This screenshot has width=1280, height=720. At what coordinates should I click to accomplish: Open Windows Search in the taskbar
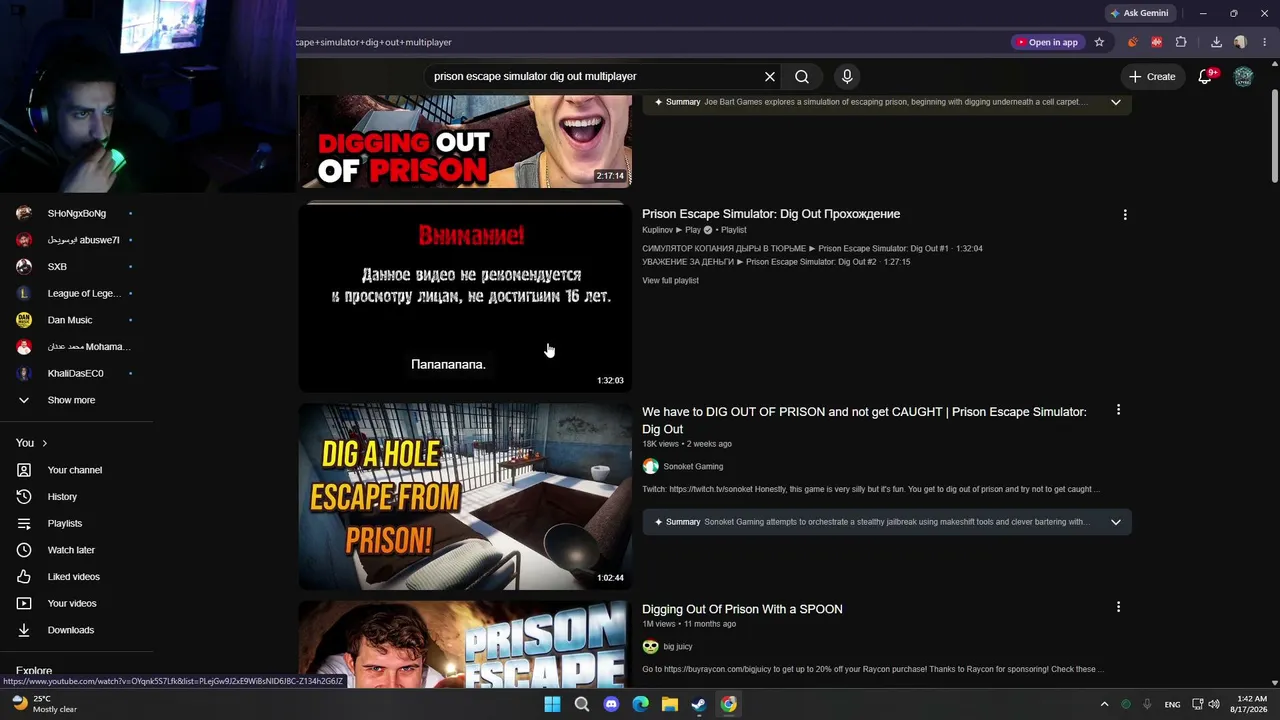coord(582,704)
